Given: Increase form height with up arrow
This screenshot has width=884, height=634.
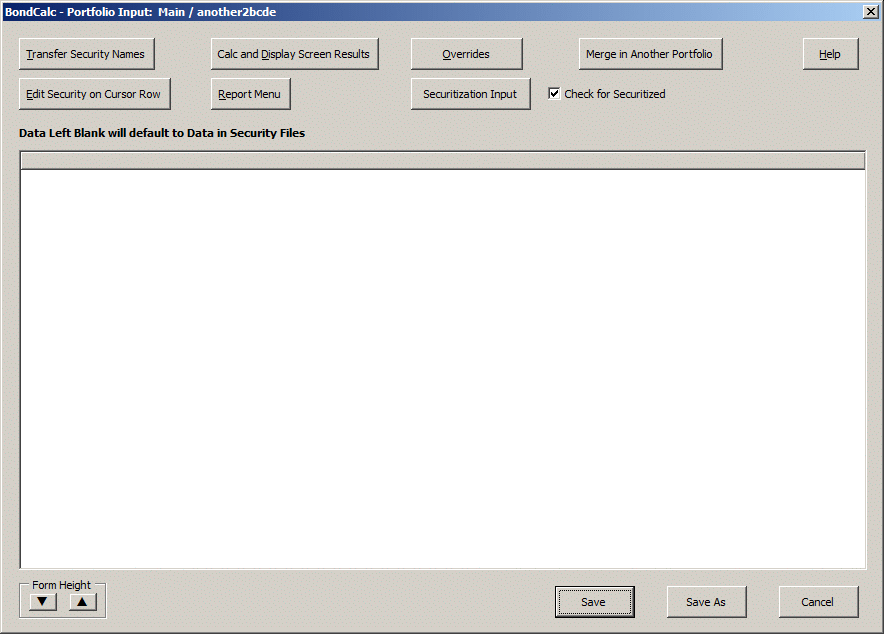Looking at the screenshot, I should pos(83,602).
